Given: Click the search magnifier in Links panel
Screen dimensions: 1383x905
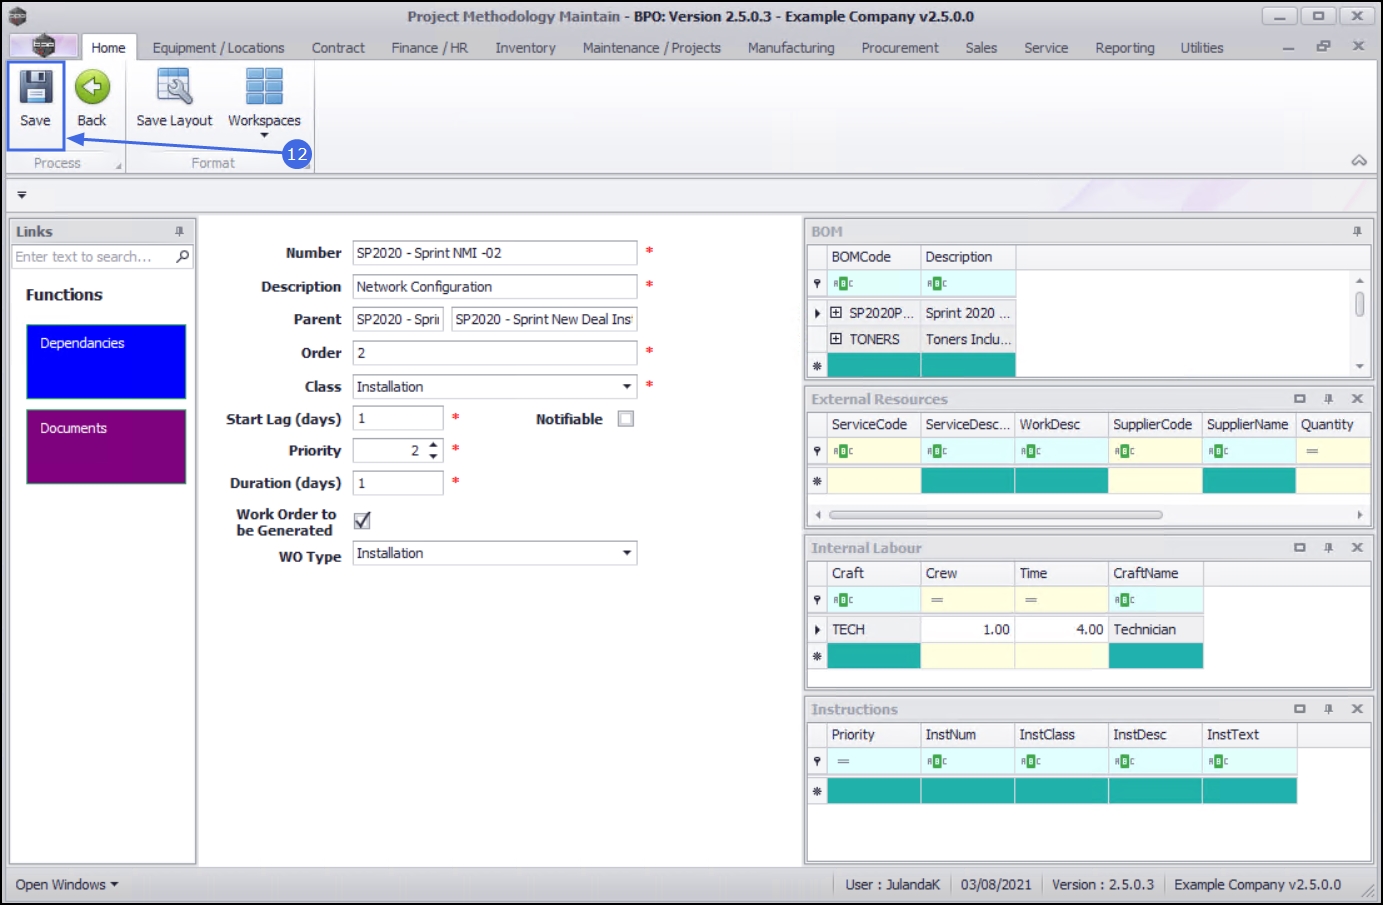Looking at the screenshot, I should click(x=183, y=257).
